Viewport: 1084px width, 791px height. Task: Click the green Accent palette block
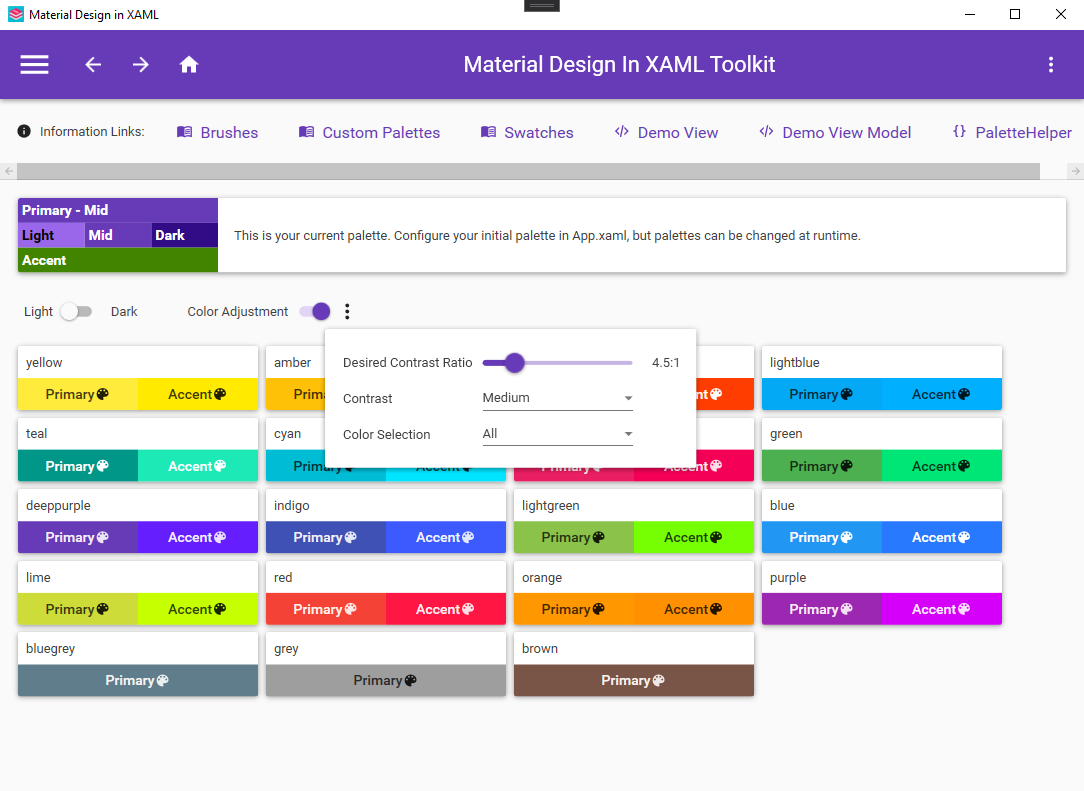coord(118,260)
